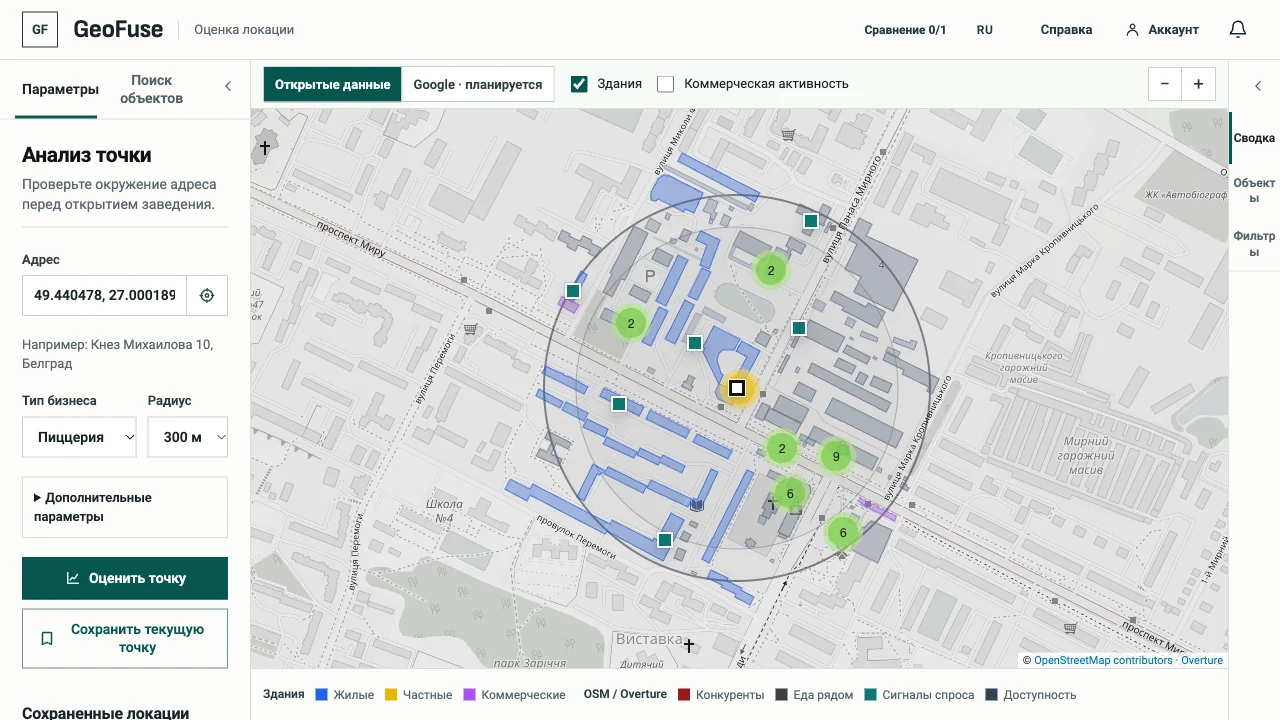Open the Объекты side tab
The image size is (1280, 720).
[1254, 190]
